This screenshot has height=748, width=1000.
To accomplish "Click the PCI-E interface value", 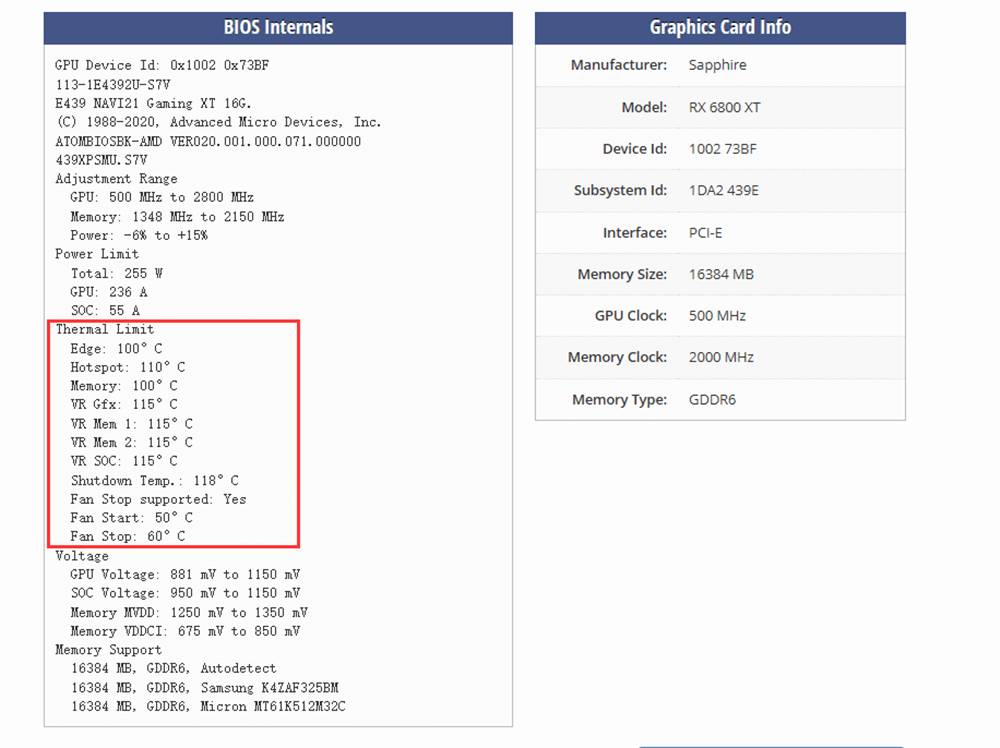I will pos(707,233).
